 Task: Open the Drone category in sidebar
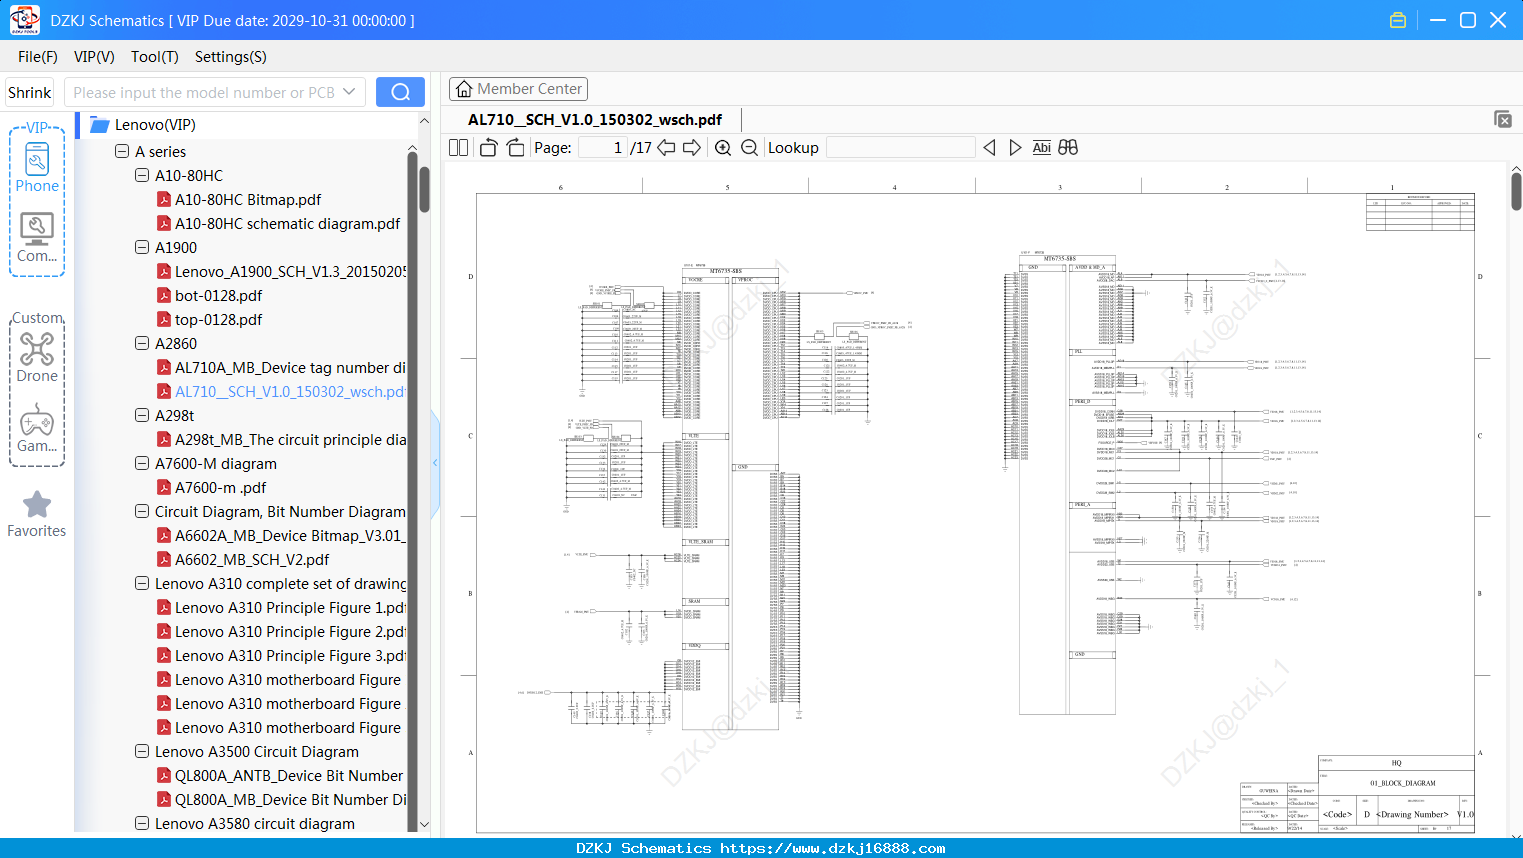point(37,357)
